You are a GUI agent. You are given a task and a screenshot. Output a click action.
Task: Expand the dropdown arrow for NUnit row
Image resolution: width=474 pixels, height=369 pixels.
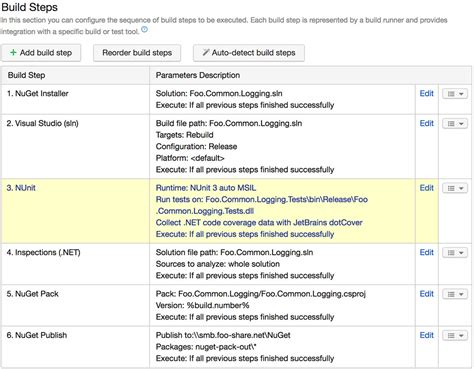pos(461,188)
